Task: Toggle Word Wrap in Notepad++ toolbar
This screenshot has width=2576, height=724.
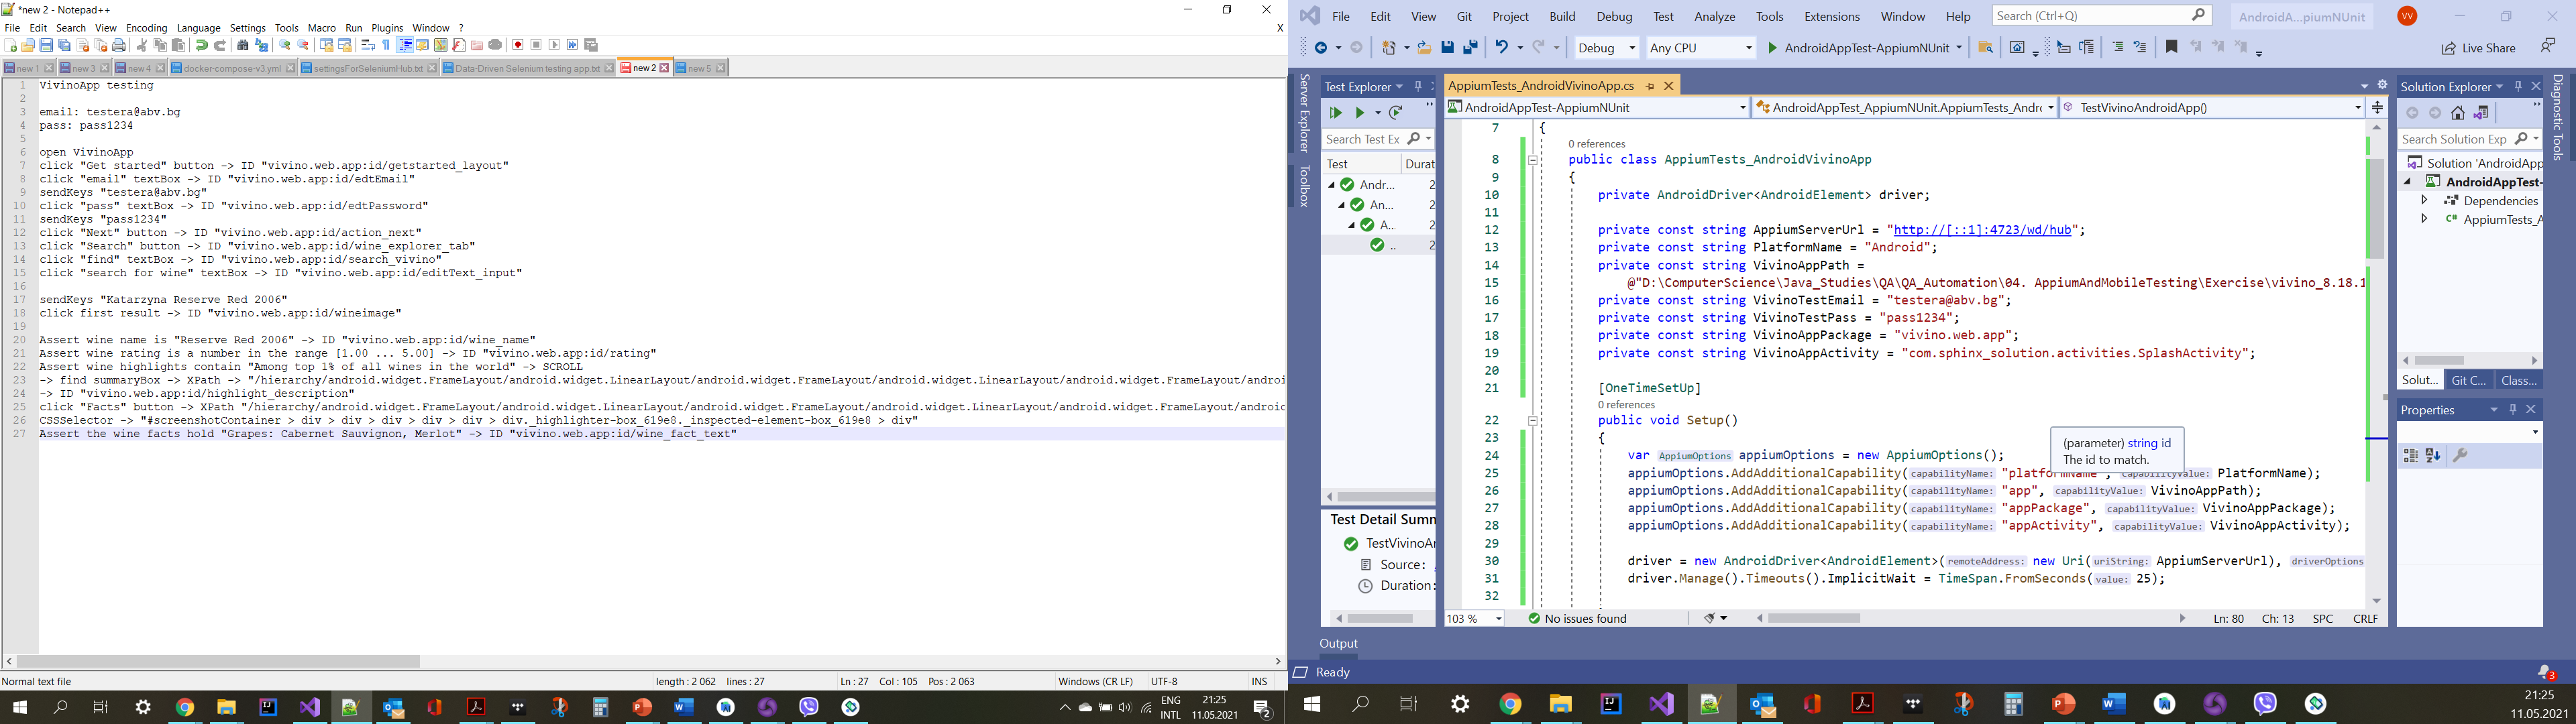Action: 368,45
